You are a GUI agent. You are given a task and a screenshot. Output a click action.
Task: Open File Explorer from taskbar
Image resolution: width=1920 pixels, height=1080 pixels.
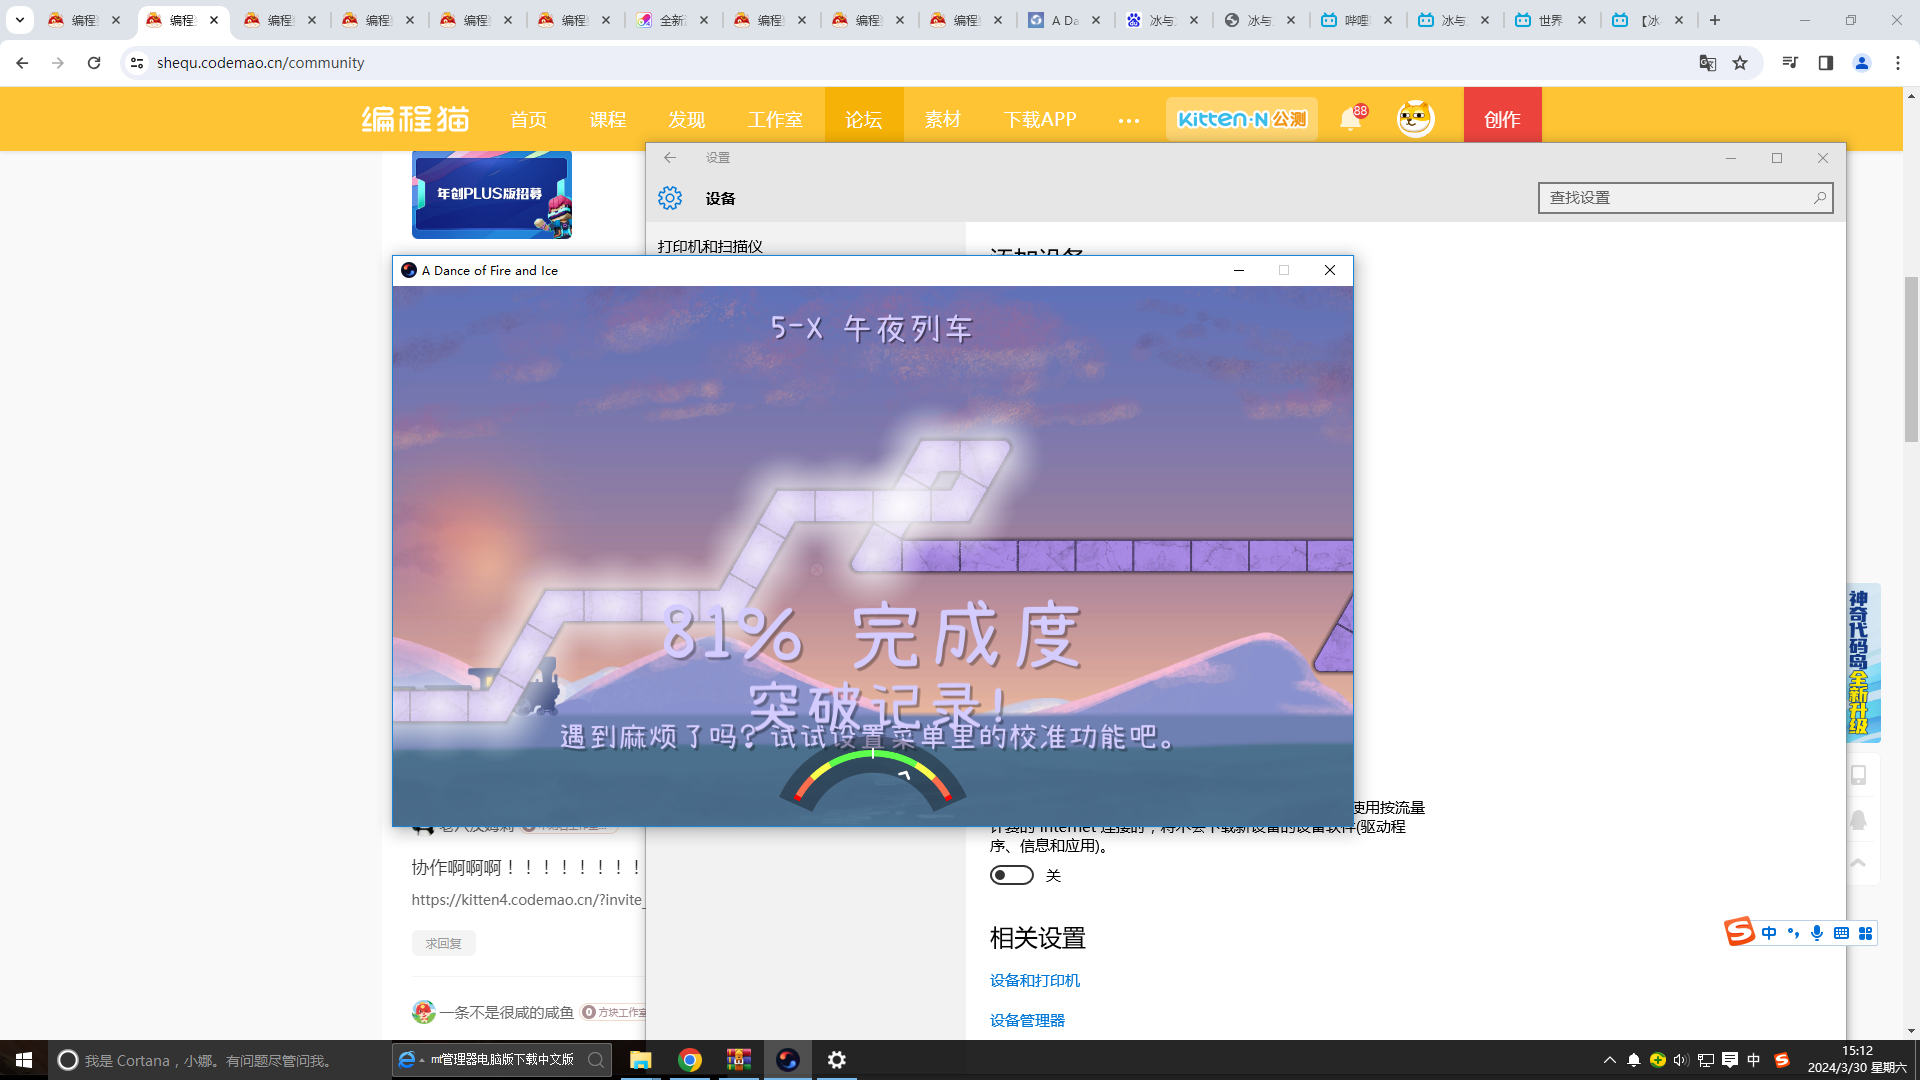[x=640, y=1060]
